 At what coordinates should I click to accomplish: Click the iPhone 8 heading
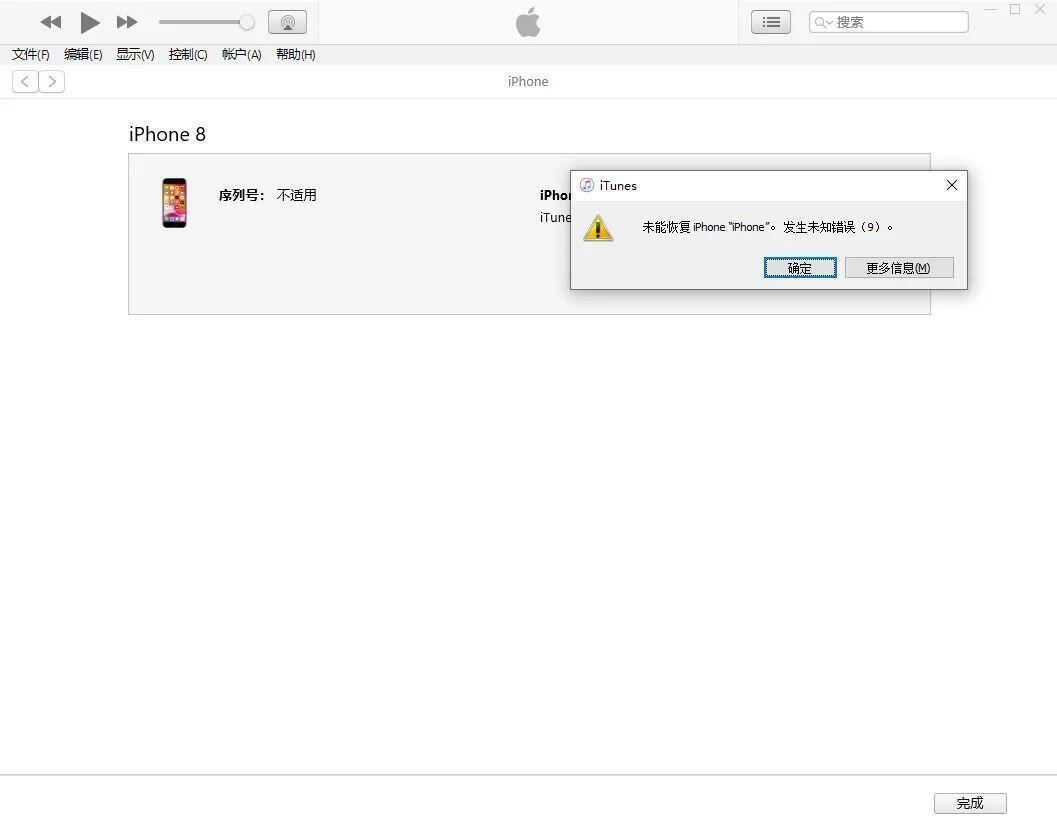pyautogui.click(x=167, y=134)
